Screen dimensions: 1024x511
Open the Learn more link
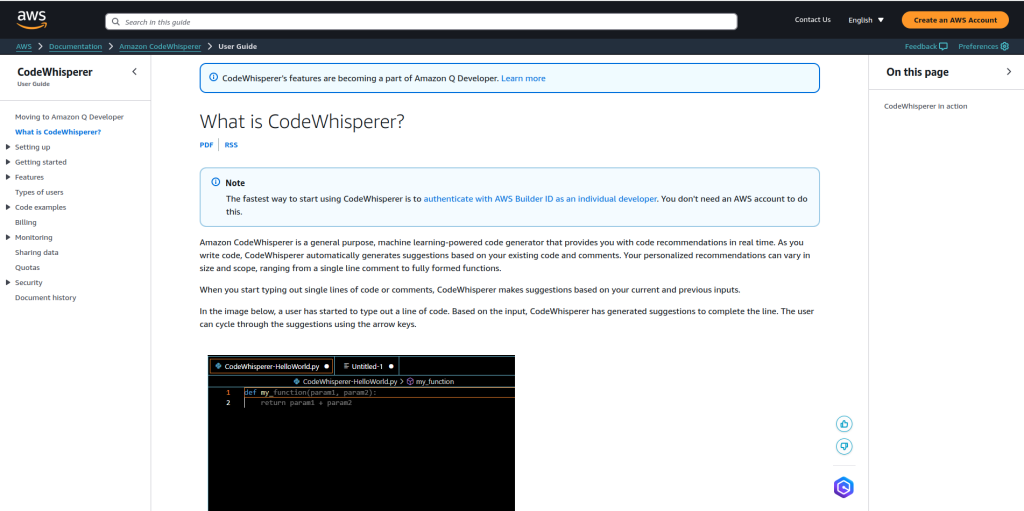[x=523, y=78]
